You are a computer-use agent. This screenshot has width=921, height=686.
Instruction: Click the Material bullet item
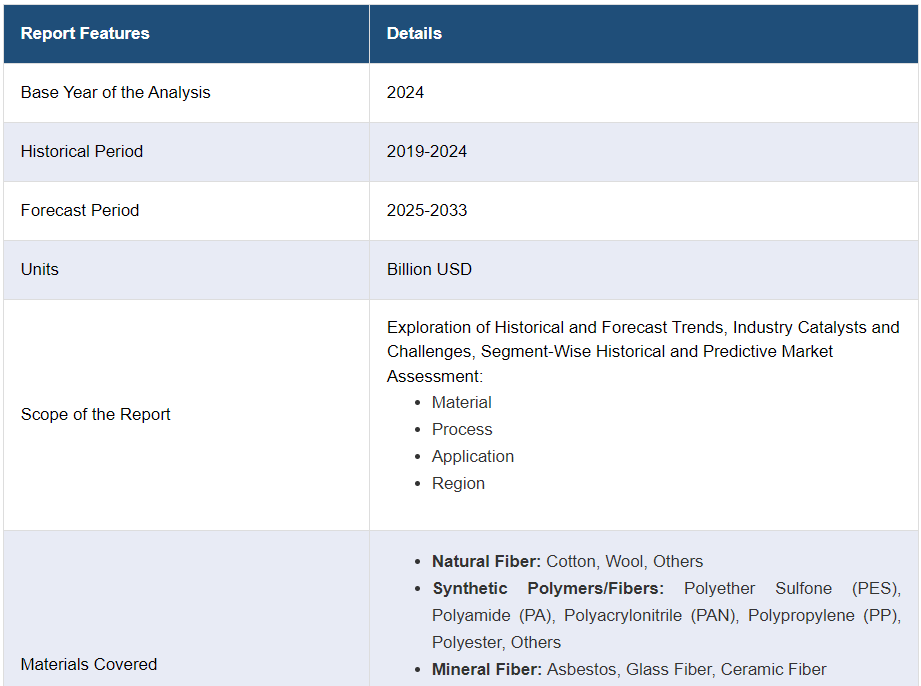coord(461,402)
